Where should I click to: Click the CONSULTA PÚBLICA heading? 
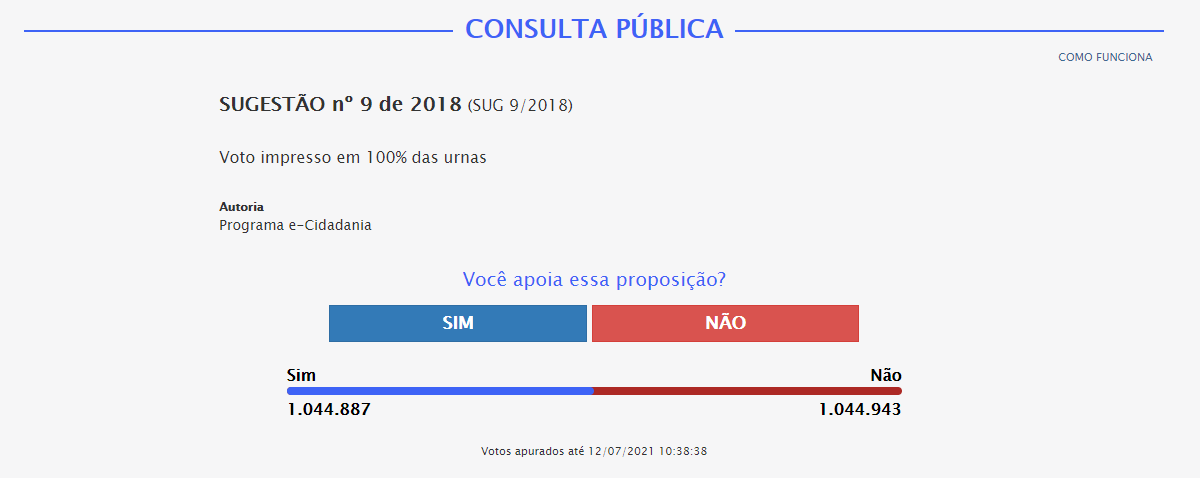(x=595, y=29)
